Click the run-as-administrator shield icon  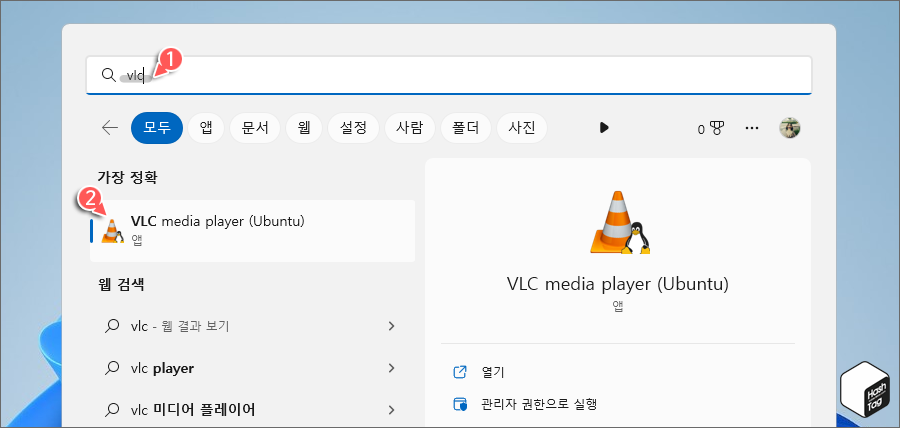coord(460,404)
